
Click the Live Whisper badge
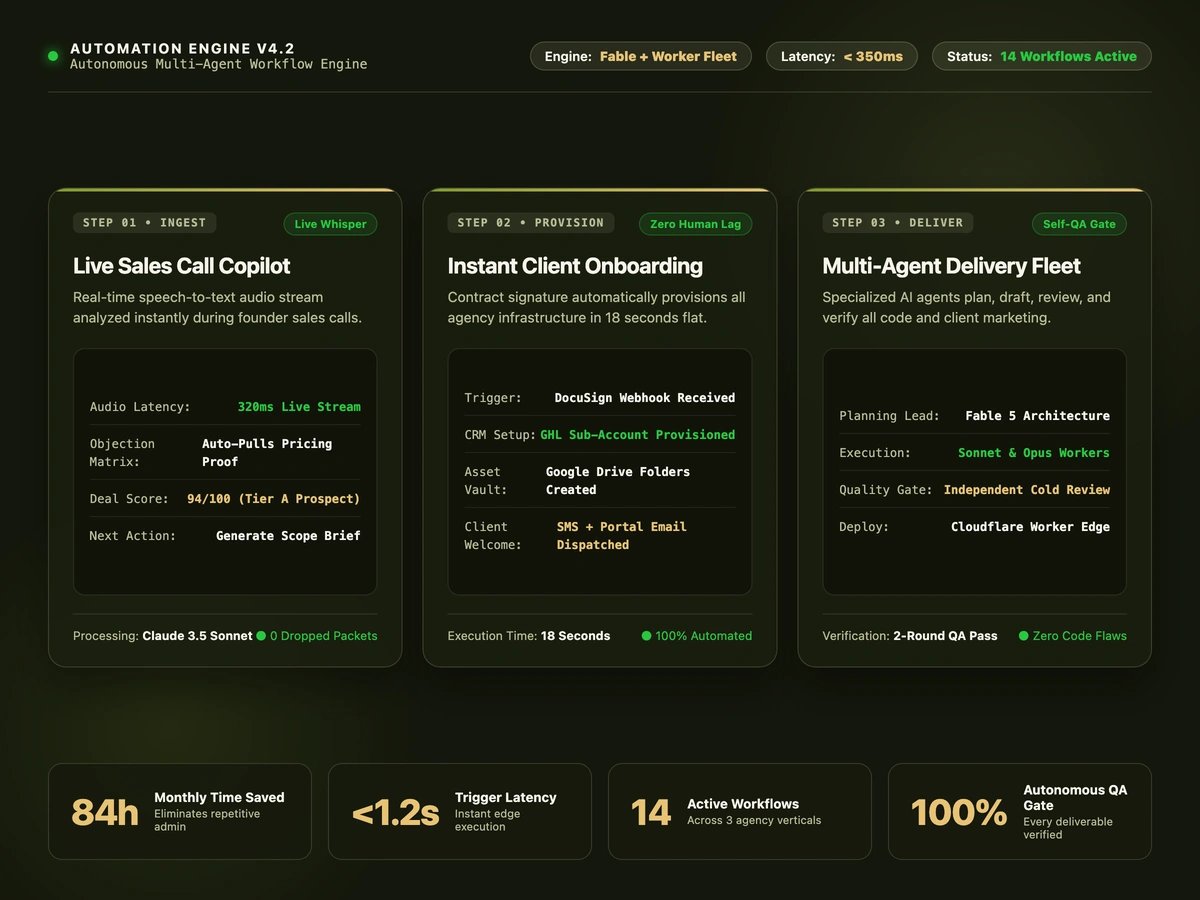(x=330, y=224)
